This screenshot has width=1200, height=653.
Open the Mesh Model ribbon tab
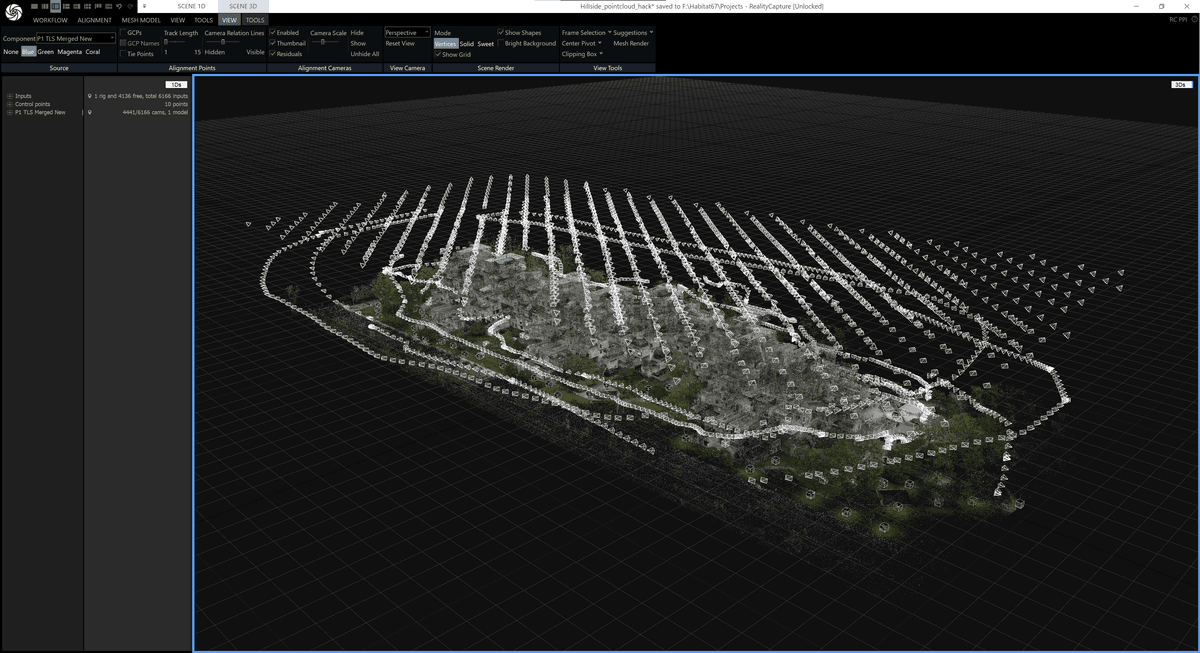[x=141, y=20]
